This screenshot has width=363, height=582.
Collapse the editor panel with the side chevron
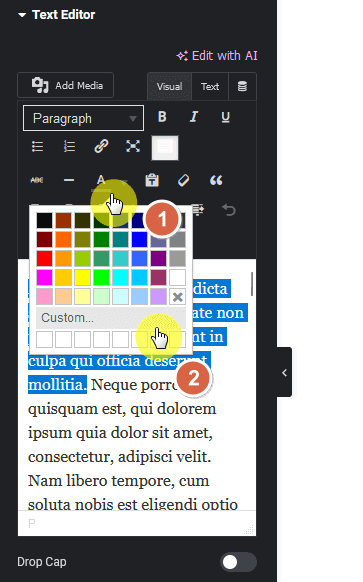[284, 372]
